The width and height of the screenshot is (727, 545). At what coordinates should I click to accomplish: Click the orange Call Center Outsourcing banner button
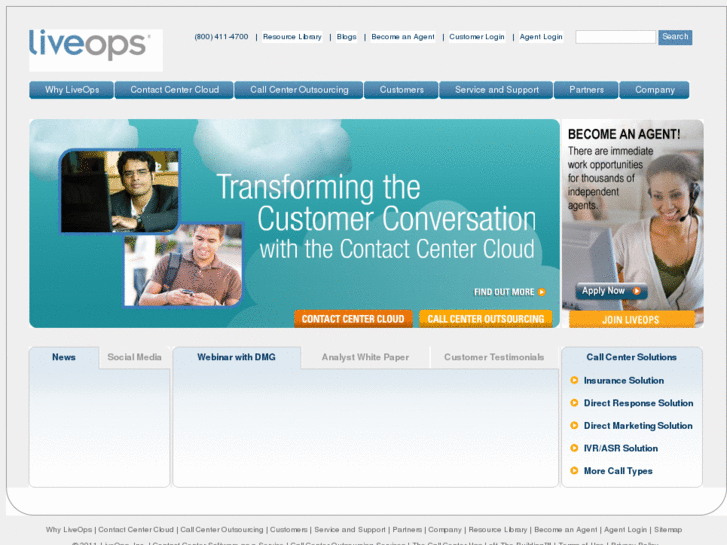[485, 319]
